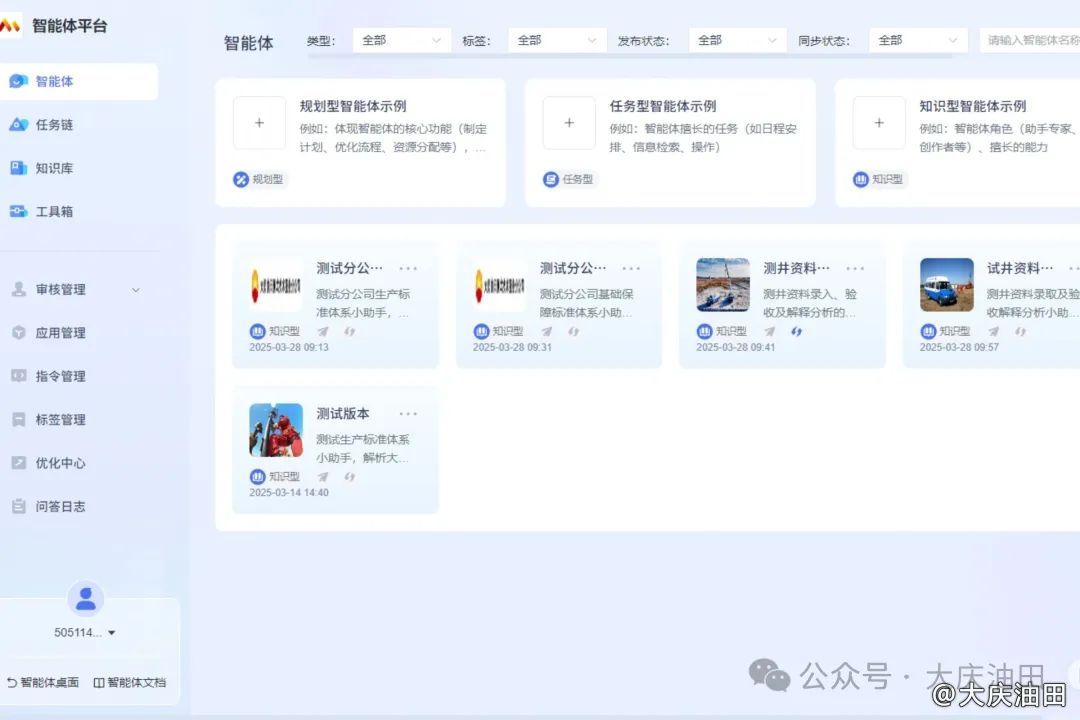Click the plus icon for 规划型智能体示例
The image size is (1080, 720).
click(259, 123)
